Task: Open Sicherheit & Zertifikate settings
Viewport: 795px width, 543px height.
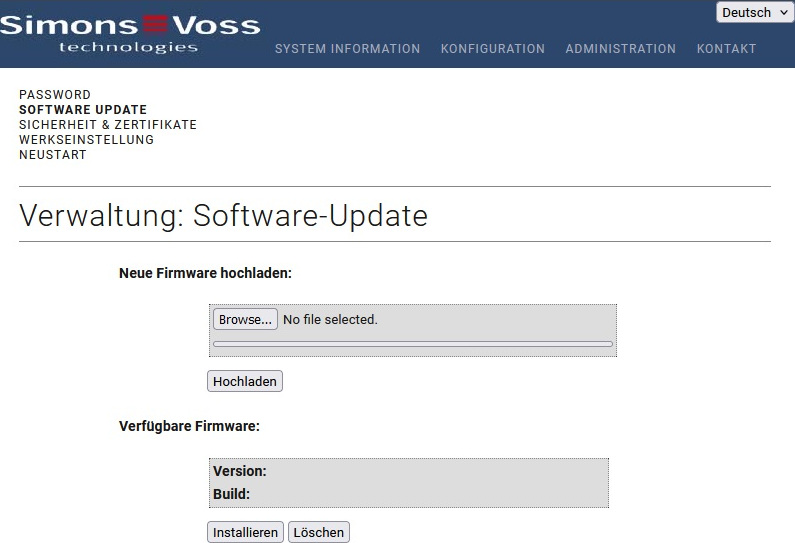Action: pyautogui.click(x=108, y=125)
